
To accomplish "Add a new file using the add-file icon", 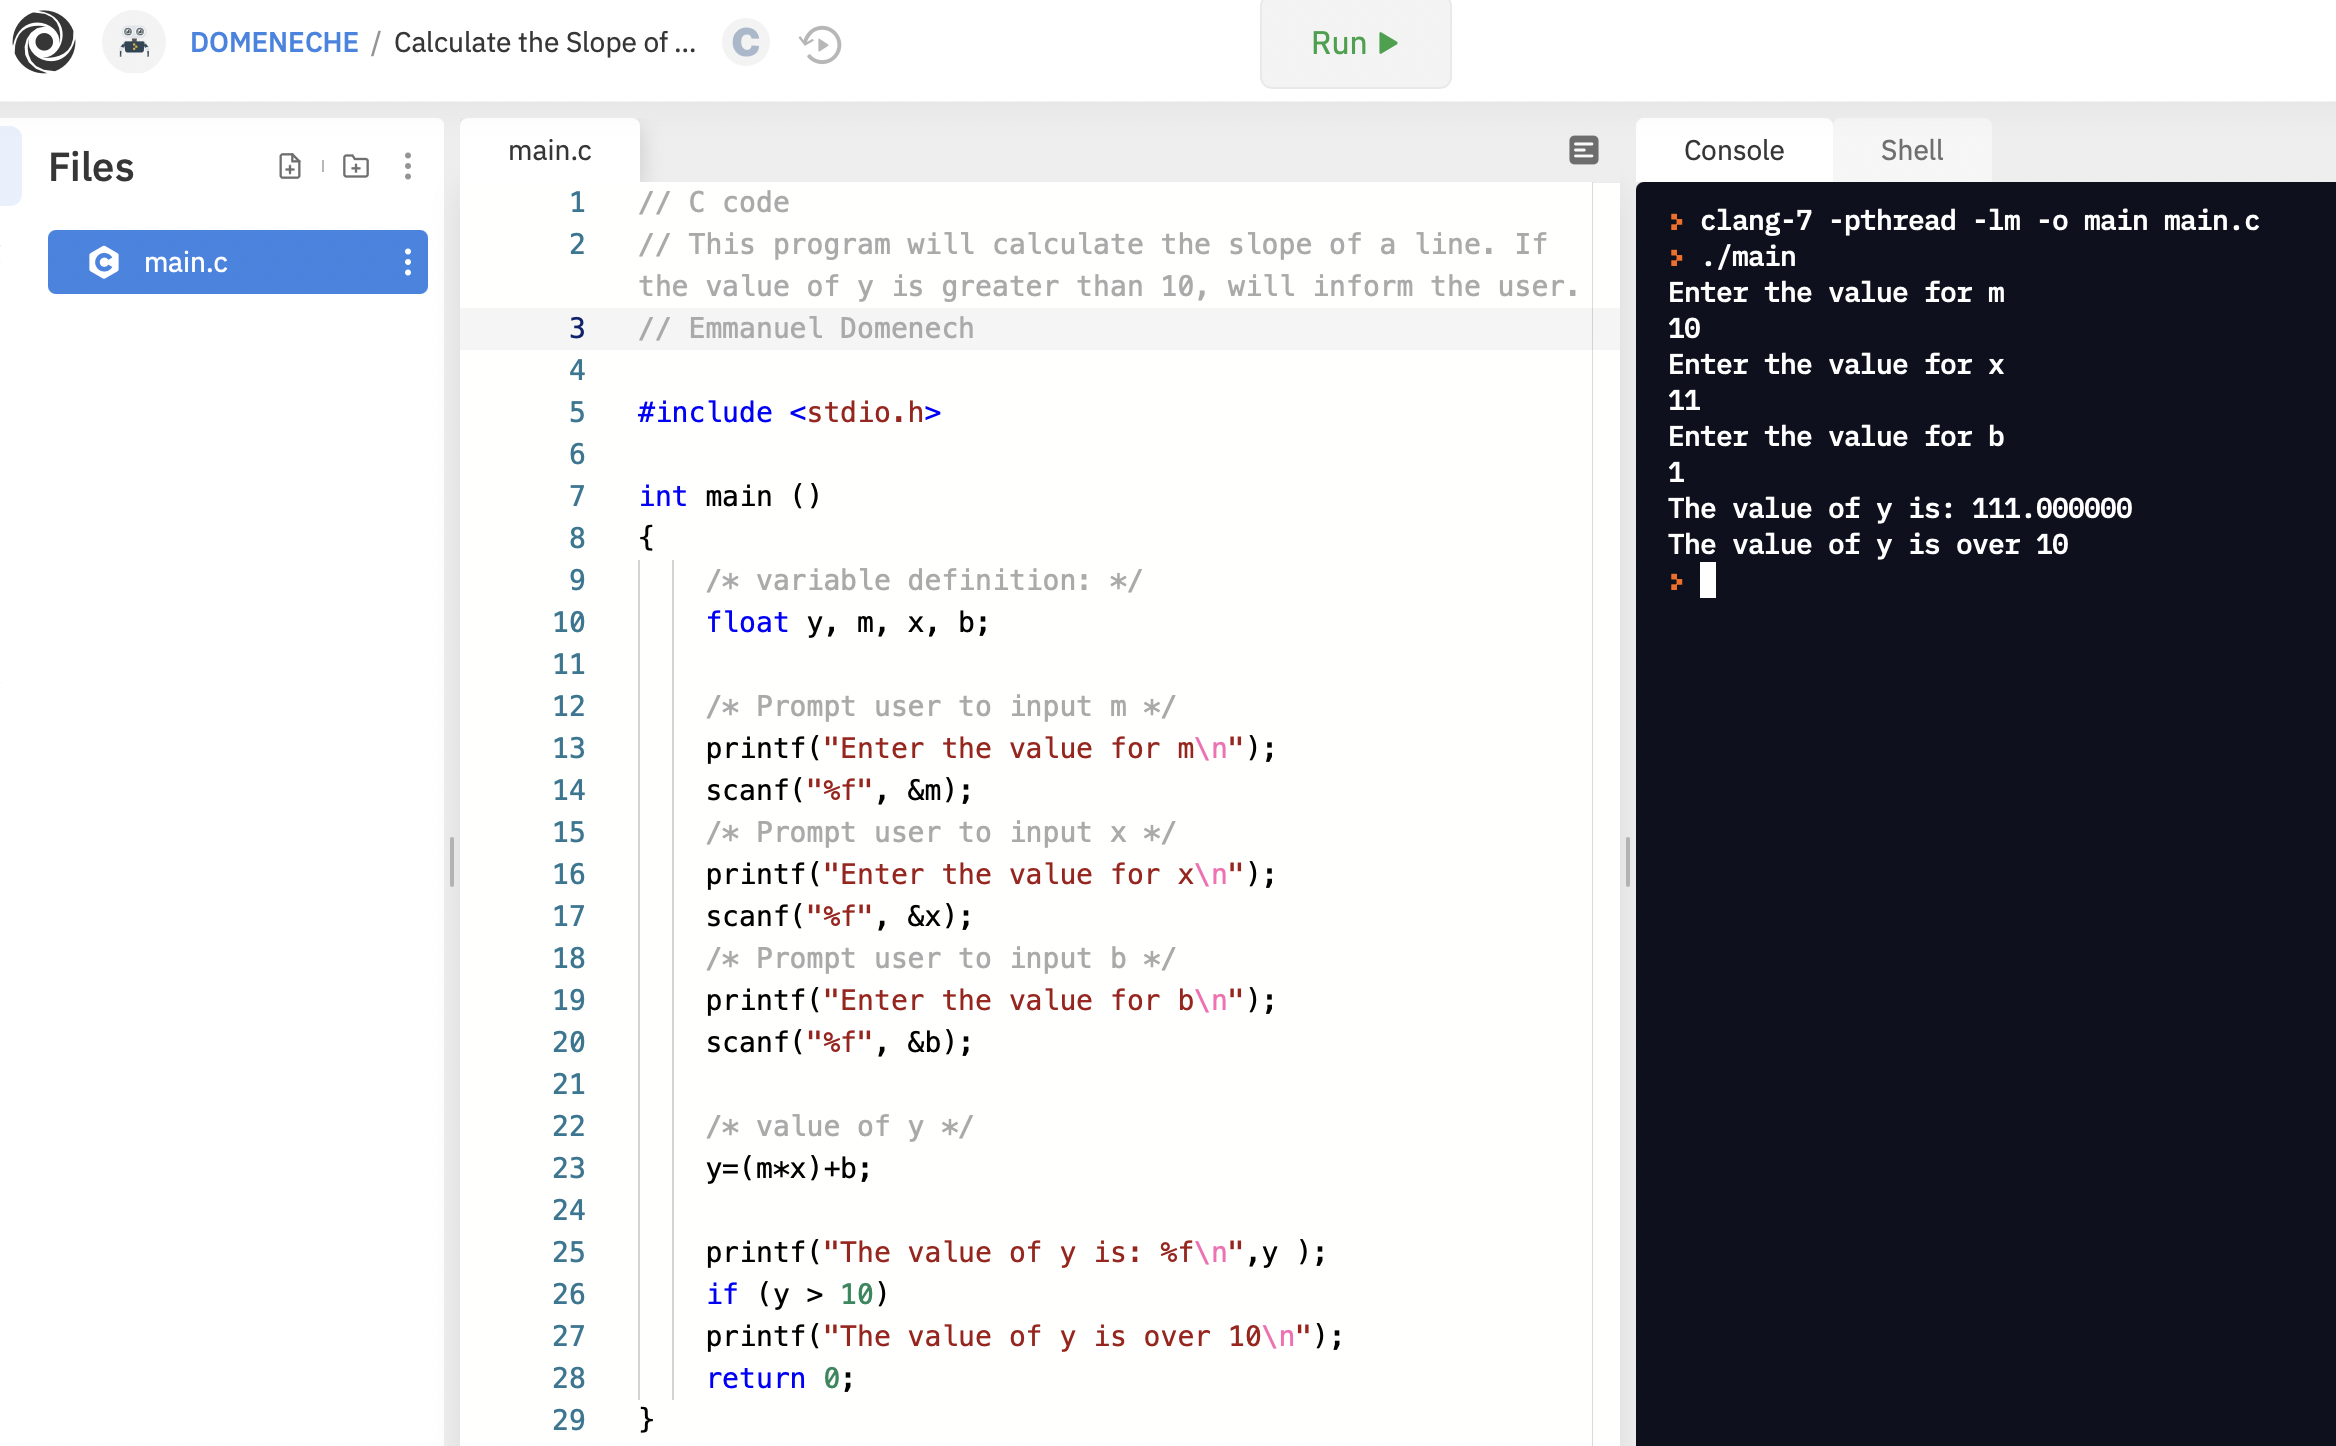I will pos(290,166).
